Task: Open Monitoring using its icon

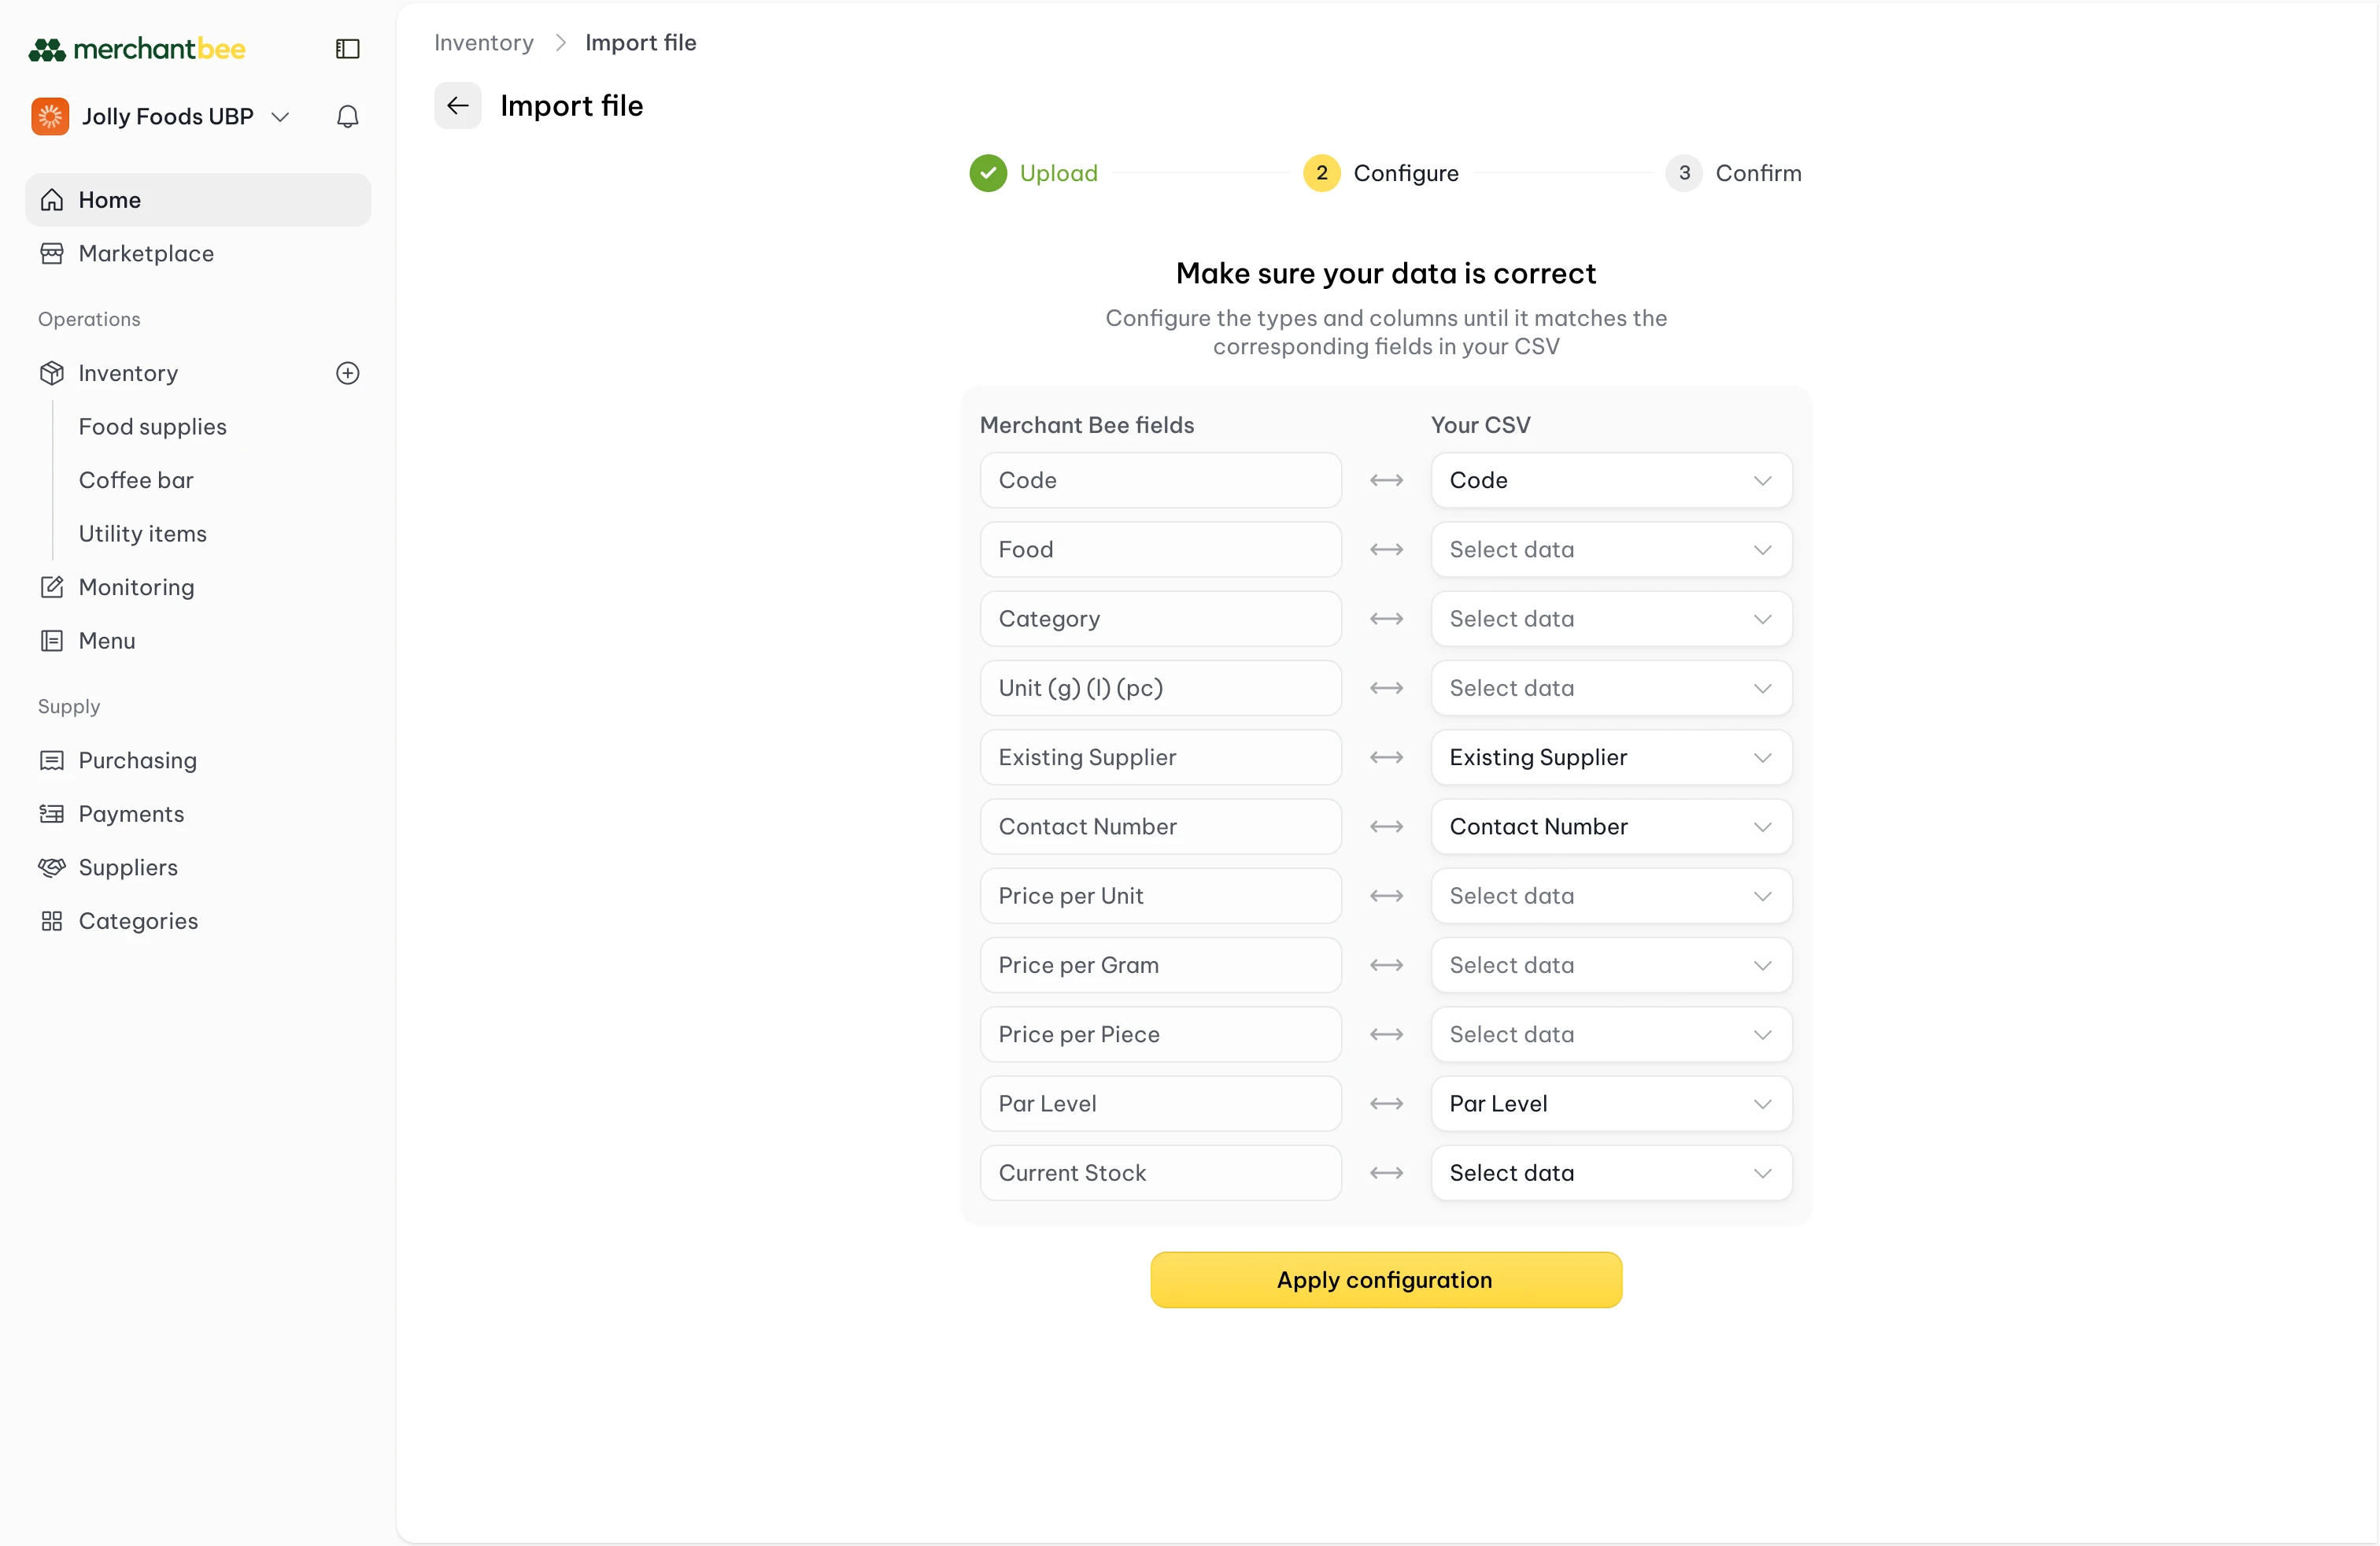Action: [x=51, y=587]
